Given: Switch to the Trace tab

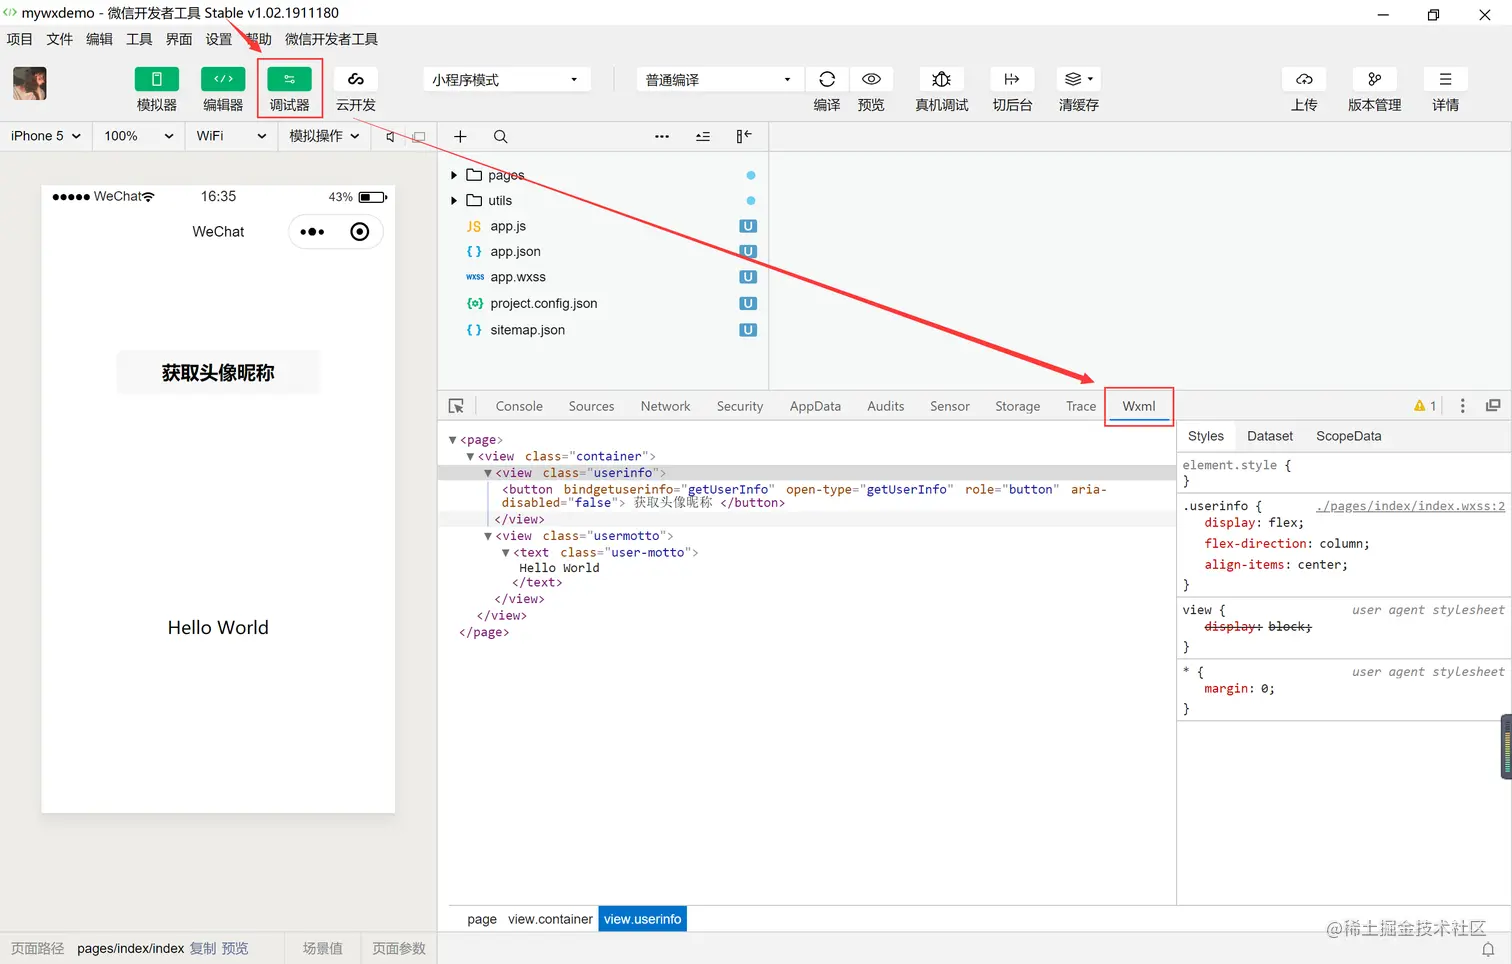Looking at the screenshot, I should pyautogui.click(x=1080, y=406).
